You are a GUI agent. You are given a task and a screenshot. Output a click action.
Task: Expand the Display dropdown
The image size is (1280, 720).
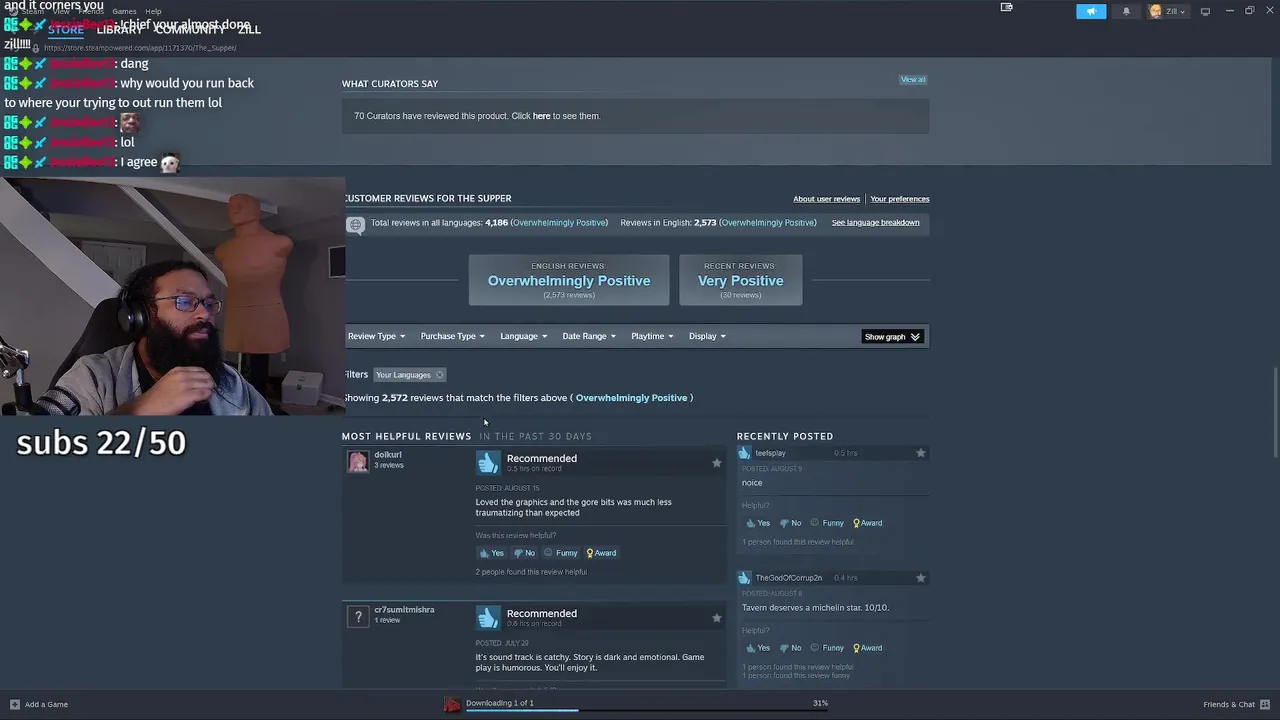tap(707, 336)
